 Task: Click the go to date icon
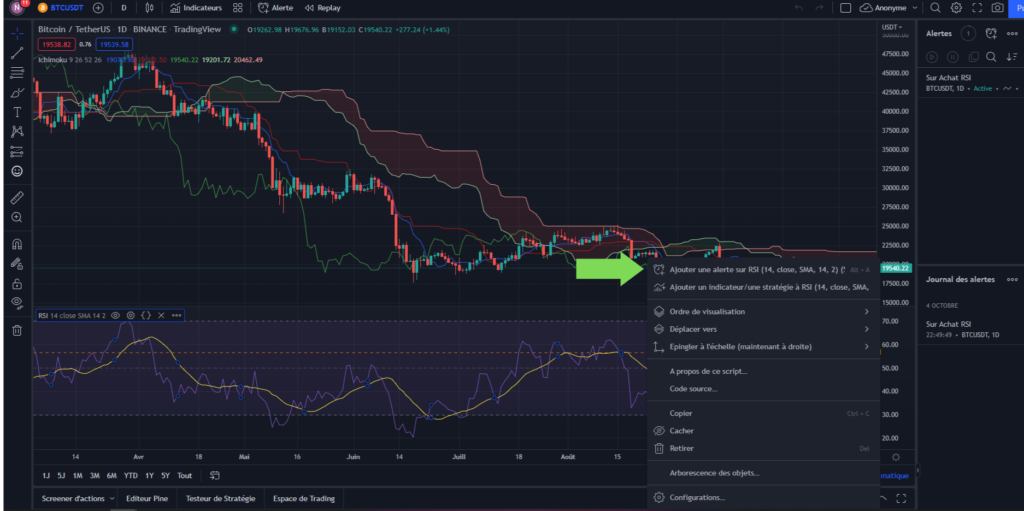pyautogui.click(x=215, y=476)
